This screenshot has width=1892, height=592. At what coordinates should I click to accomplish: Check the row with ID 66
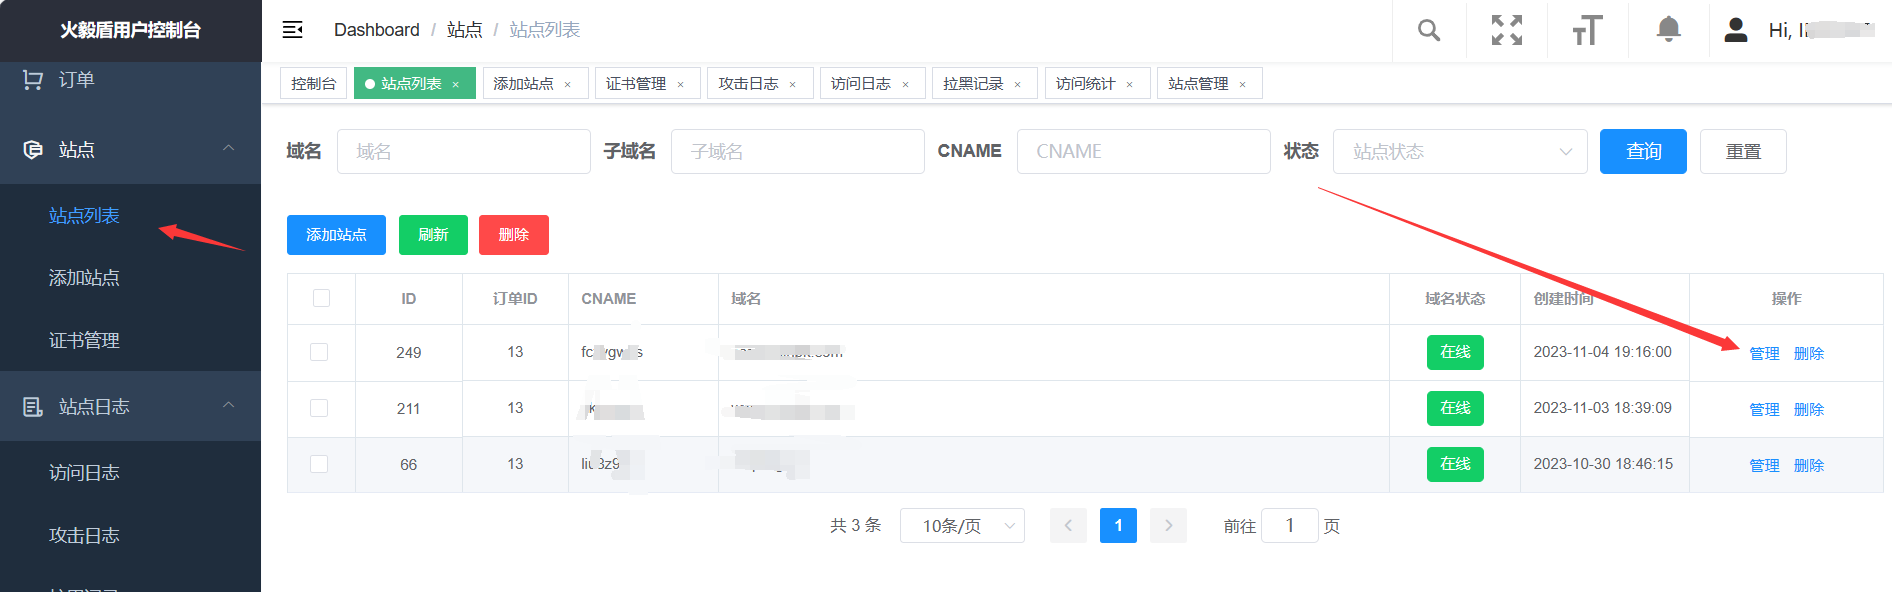[x=319, y=464]
